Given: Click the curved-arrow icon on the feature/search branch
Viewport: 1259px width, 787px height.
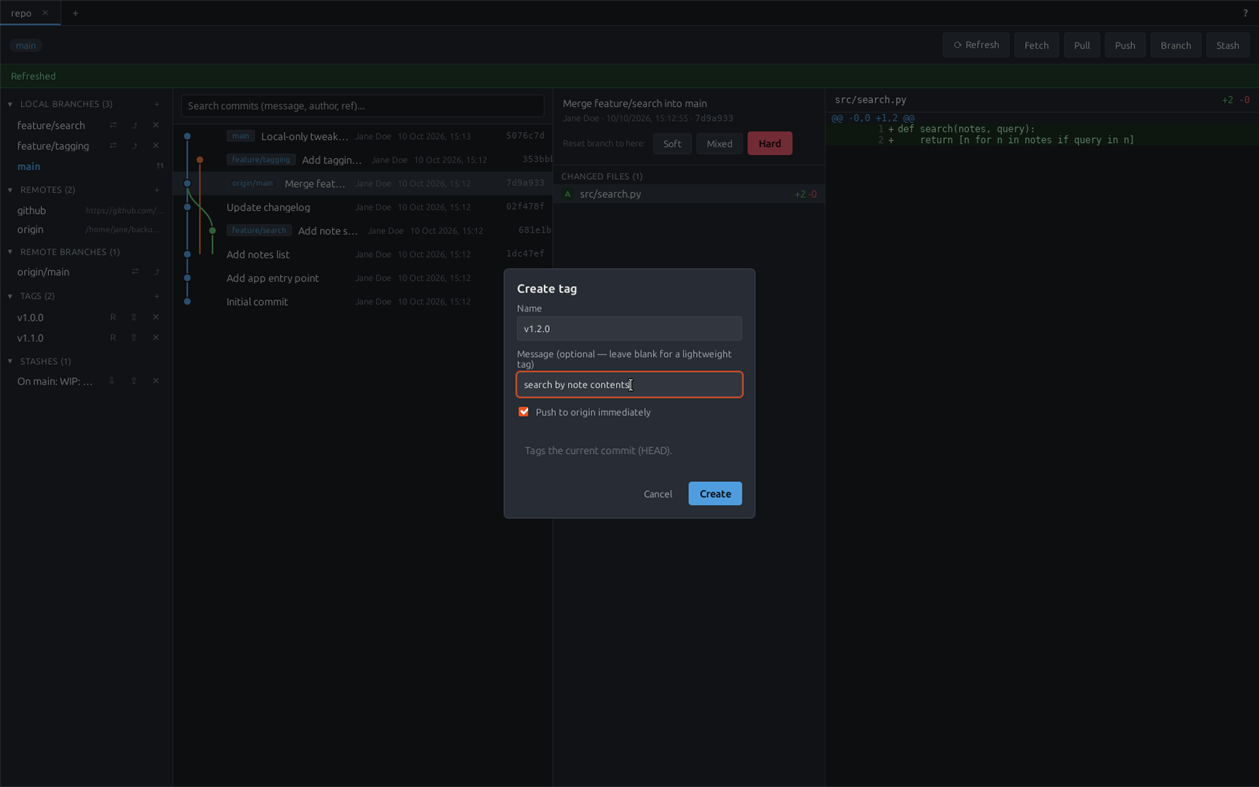Looking at the screenshot, I should pos(134,125).
